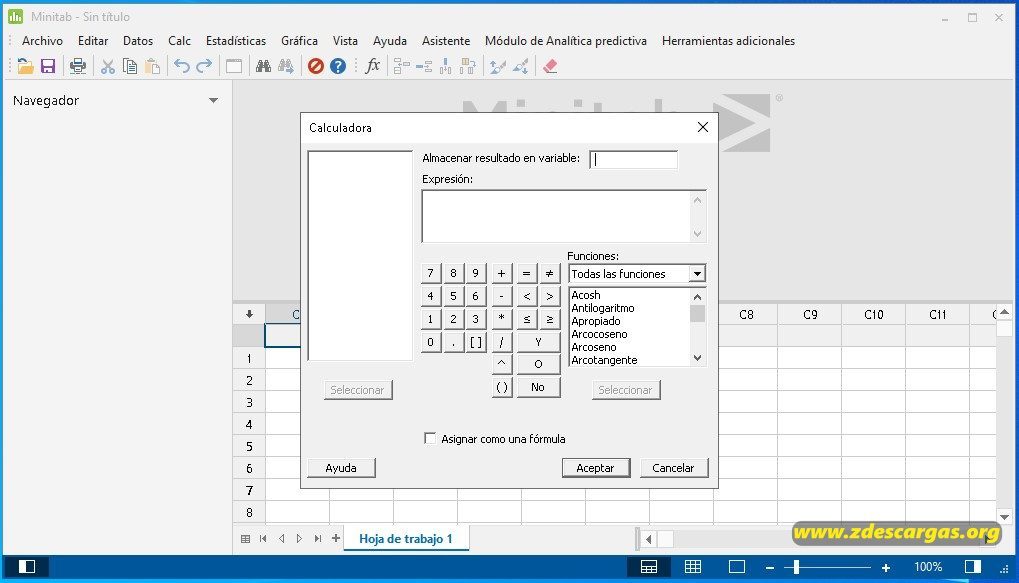Expand the Navegador dropdown arrow

click(x=213, y=101)
